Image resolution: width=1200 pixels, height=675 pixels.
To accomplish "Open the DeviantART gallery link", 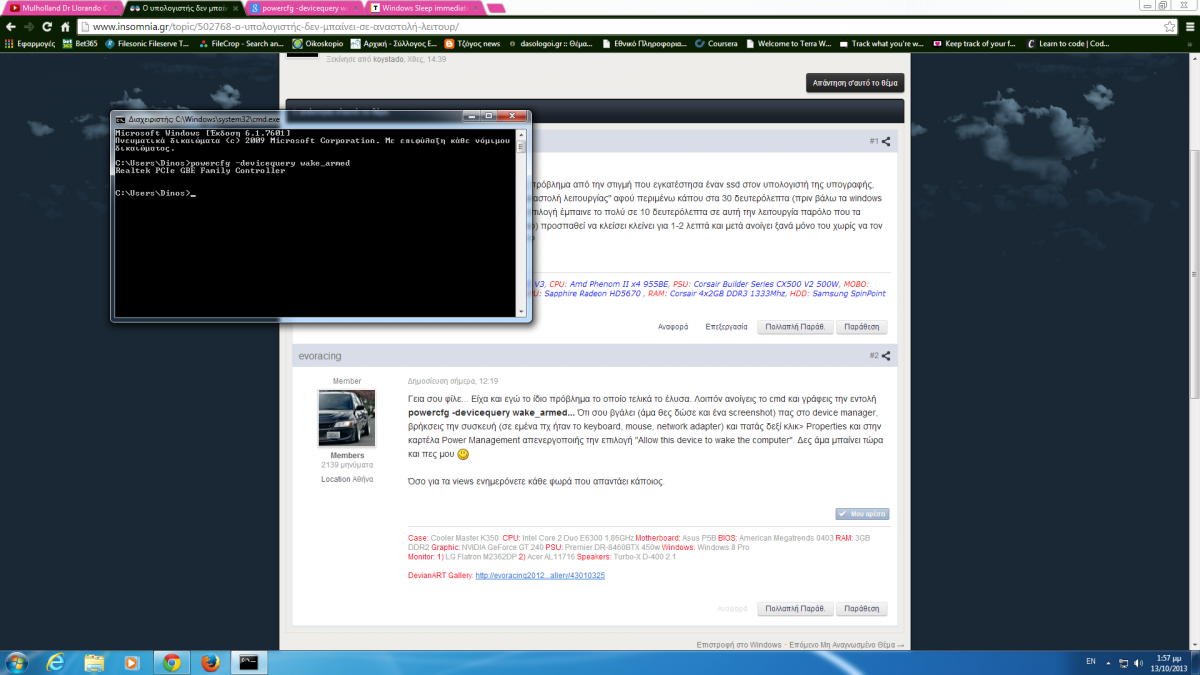I will coord(540,575).
